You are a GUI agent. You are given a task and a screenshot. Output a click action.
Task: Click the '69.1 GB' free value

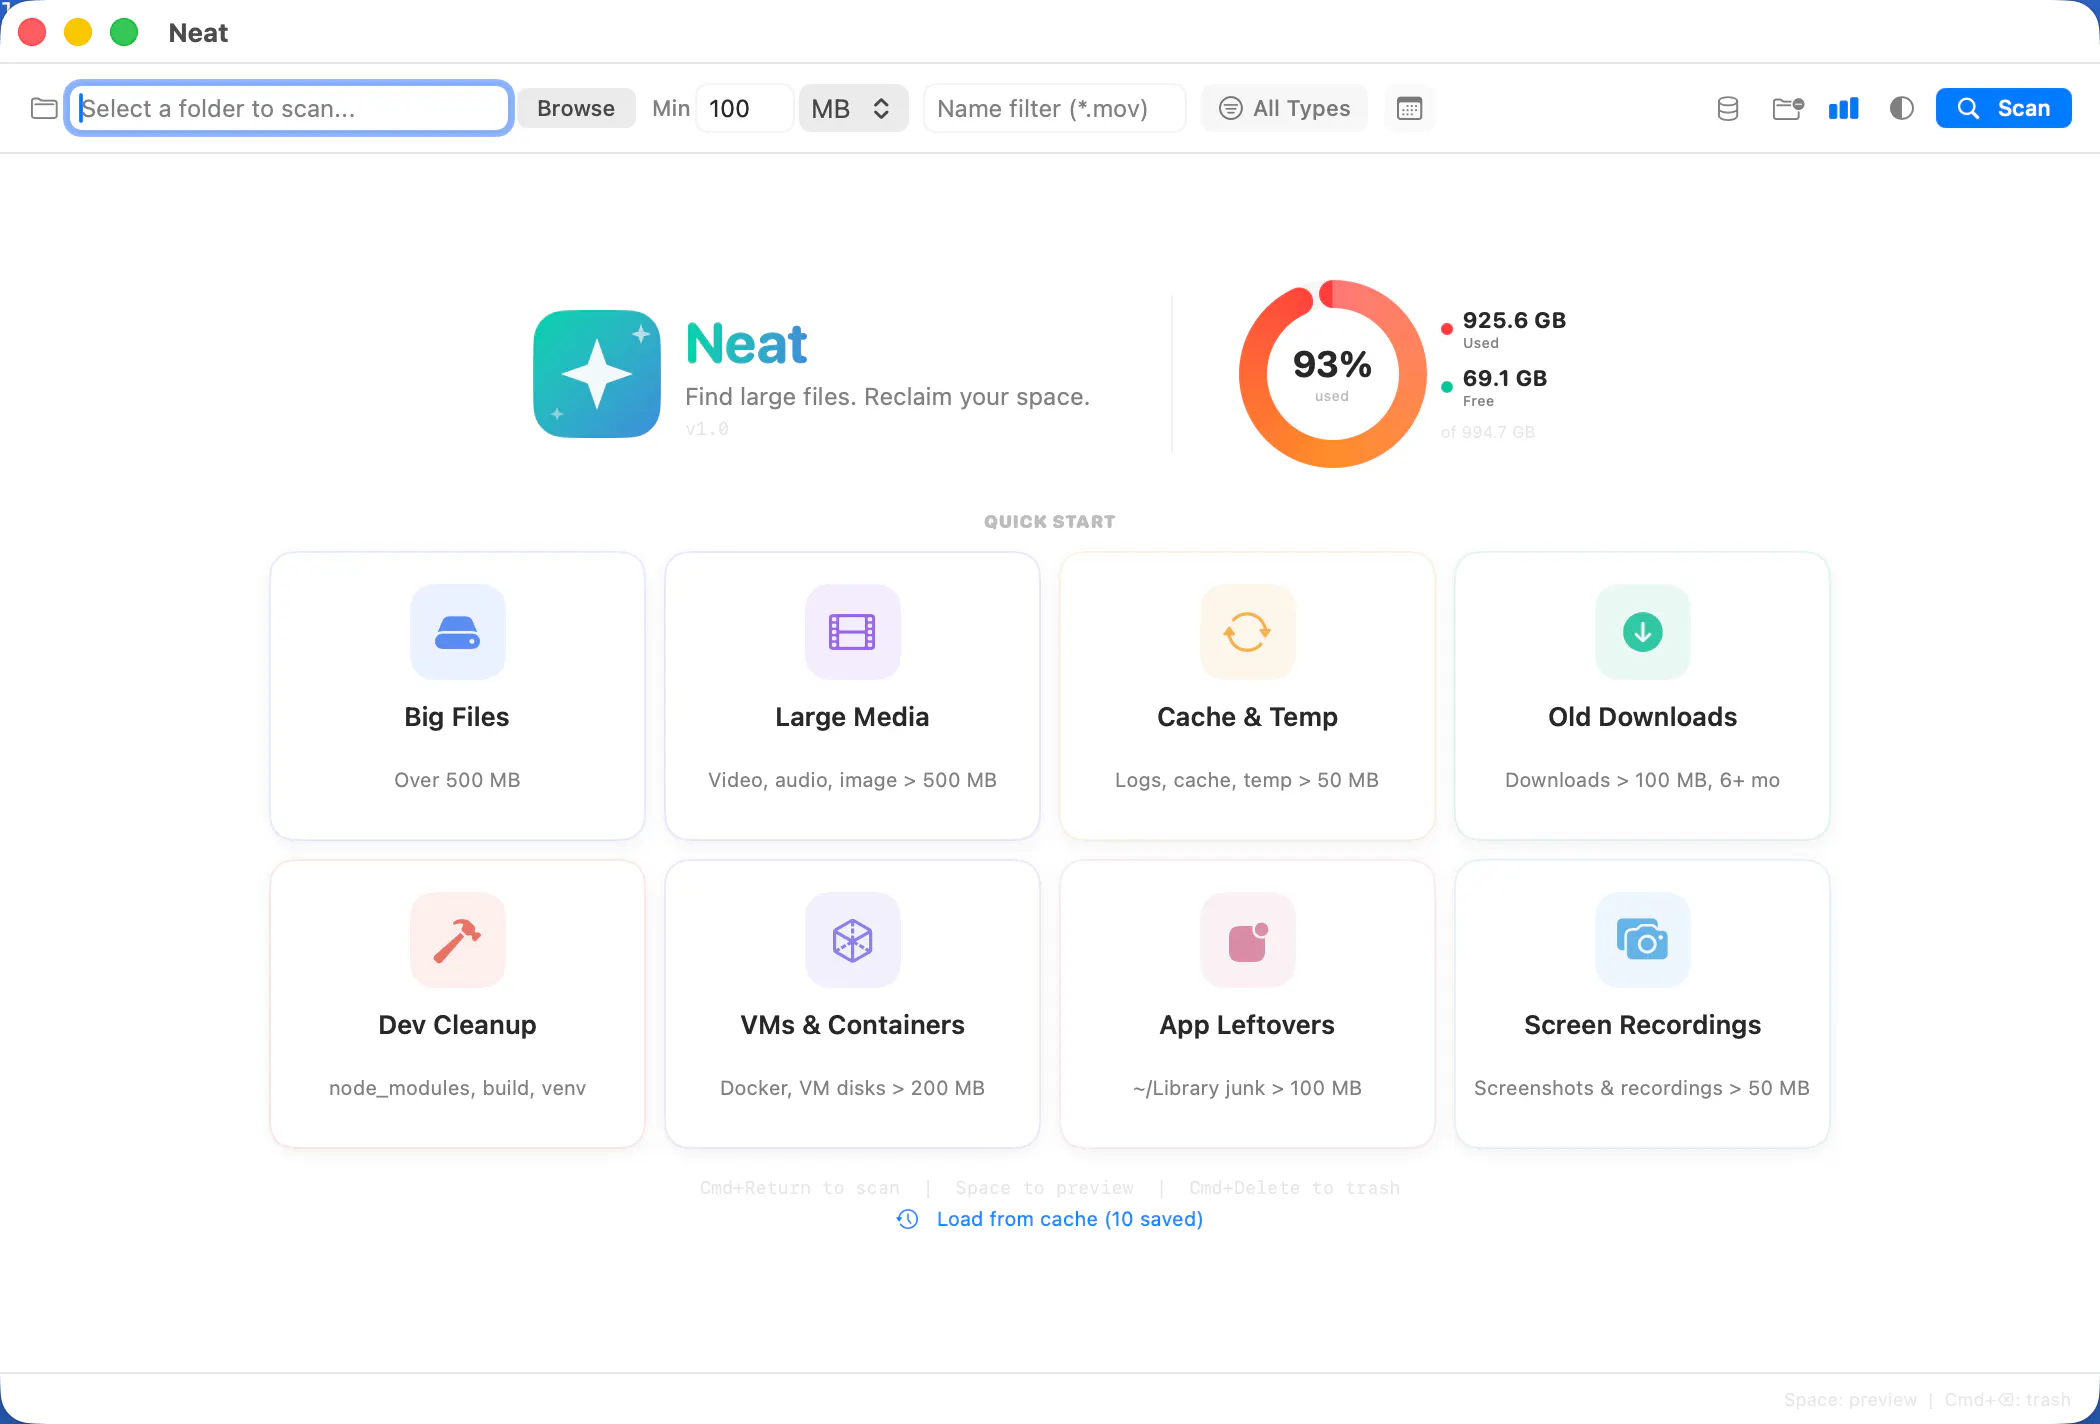pos(1504,378)
